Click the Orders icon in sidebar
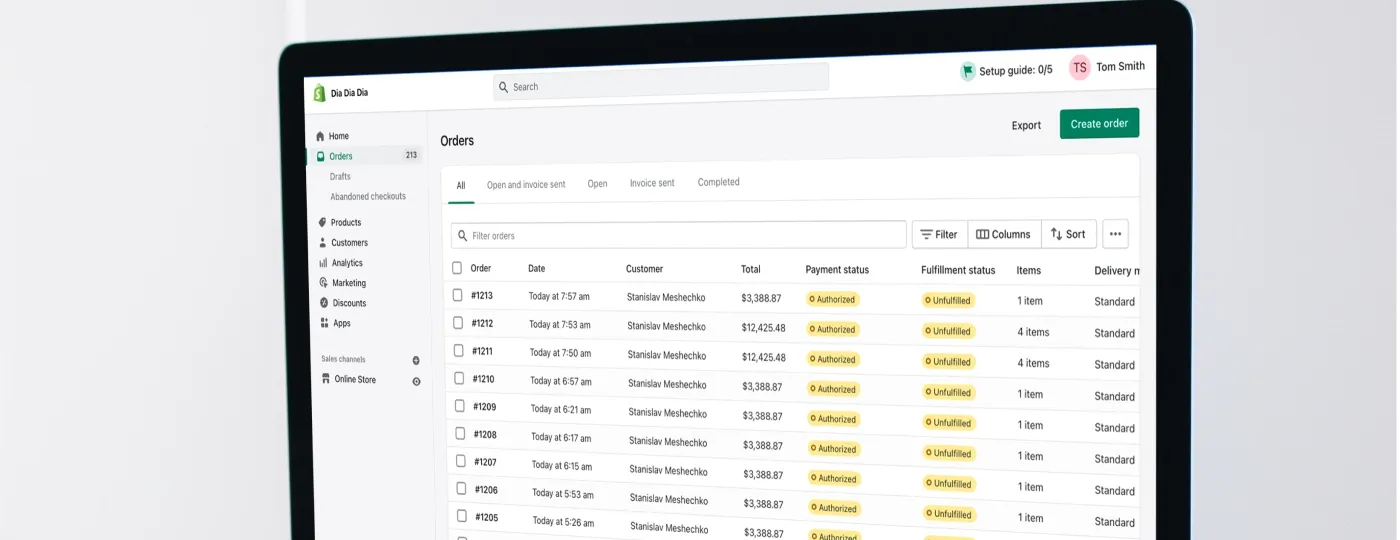Image resolution: width=1400 pixels, height=540 pixels. 320,156
